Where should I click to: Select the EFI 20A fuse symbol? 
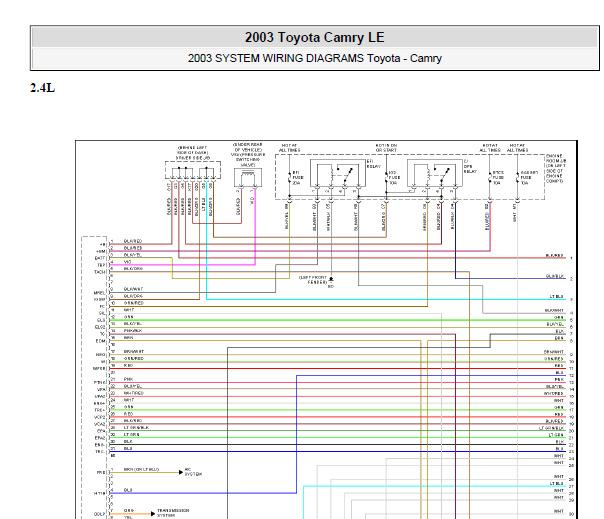pyautogui.click(x=290, y=178)
